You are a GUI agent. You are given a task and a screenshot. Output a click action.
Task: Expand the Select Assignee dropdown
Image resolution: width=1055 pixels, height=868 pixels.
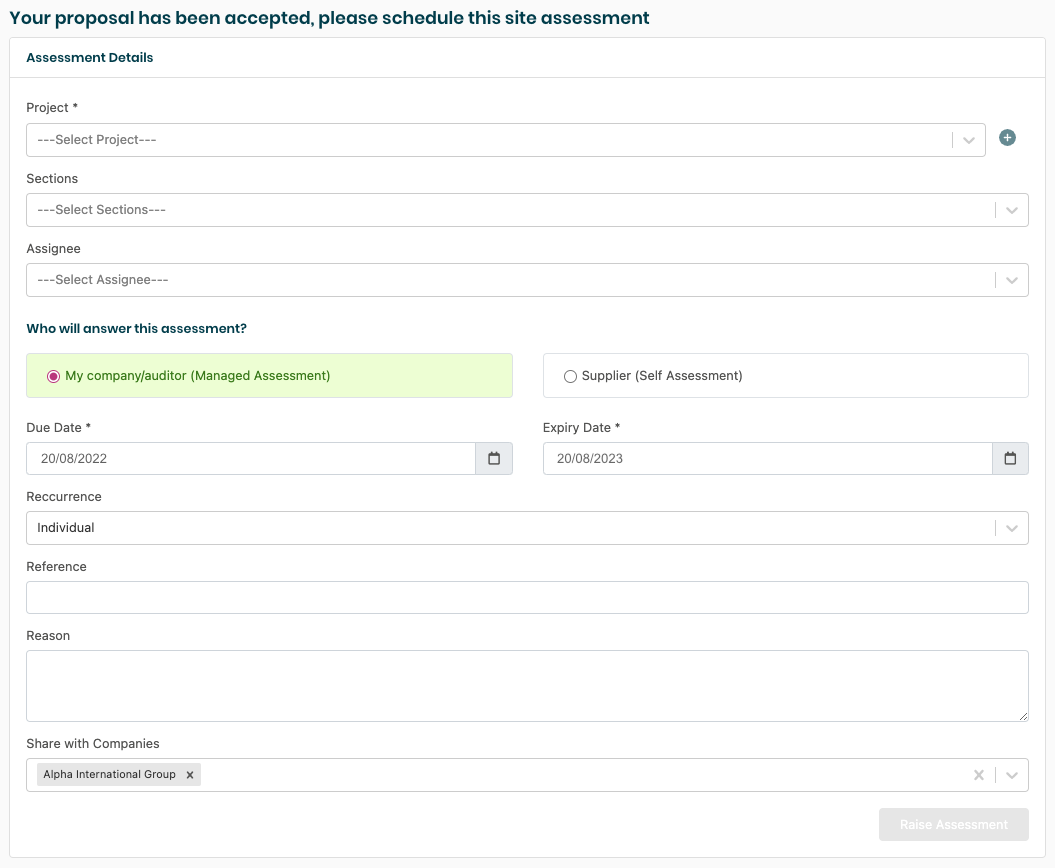point(510,280)
